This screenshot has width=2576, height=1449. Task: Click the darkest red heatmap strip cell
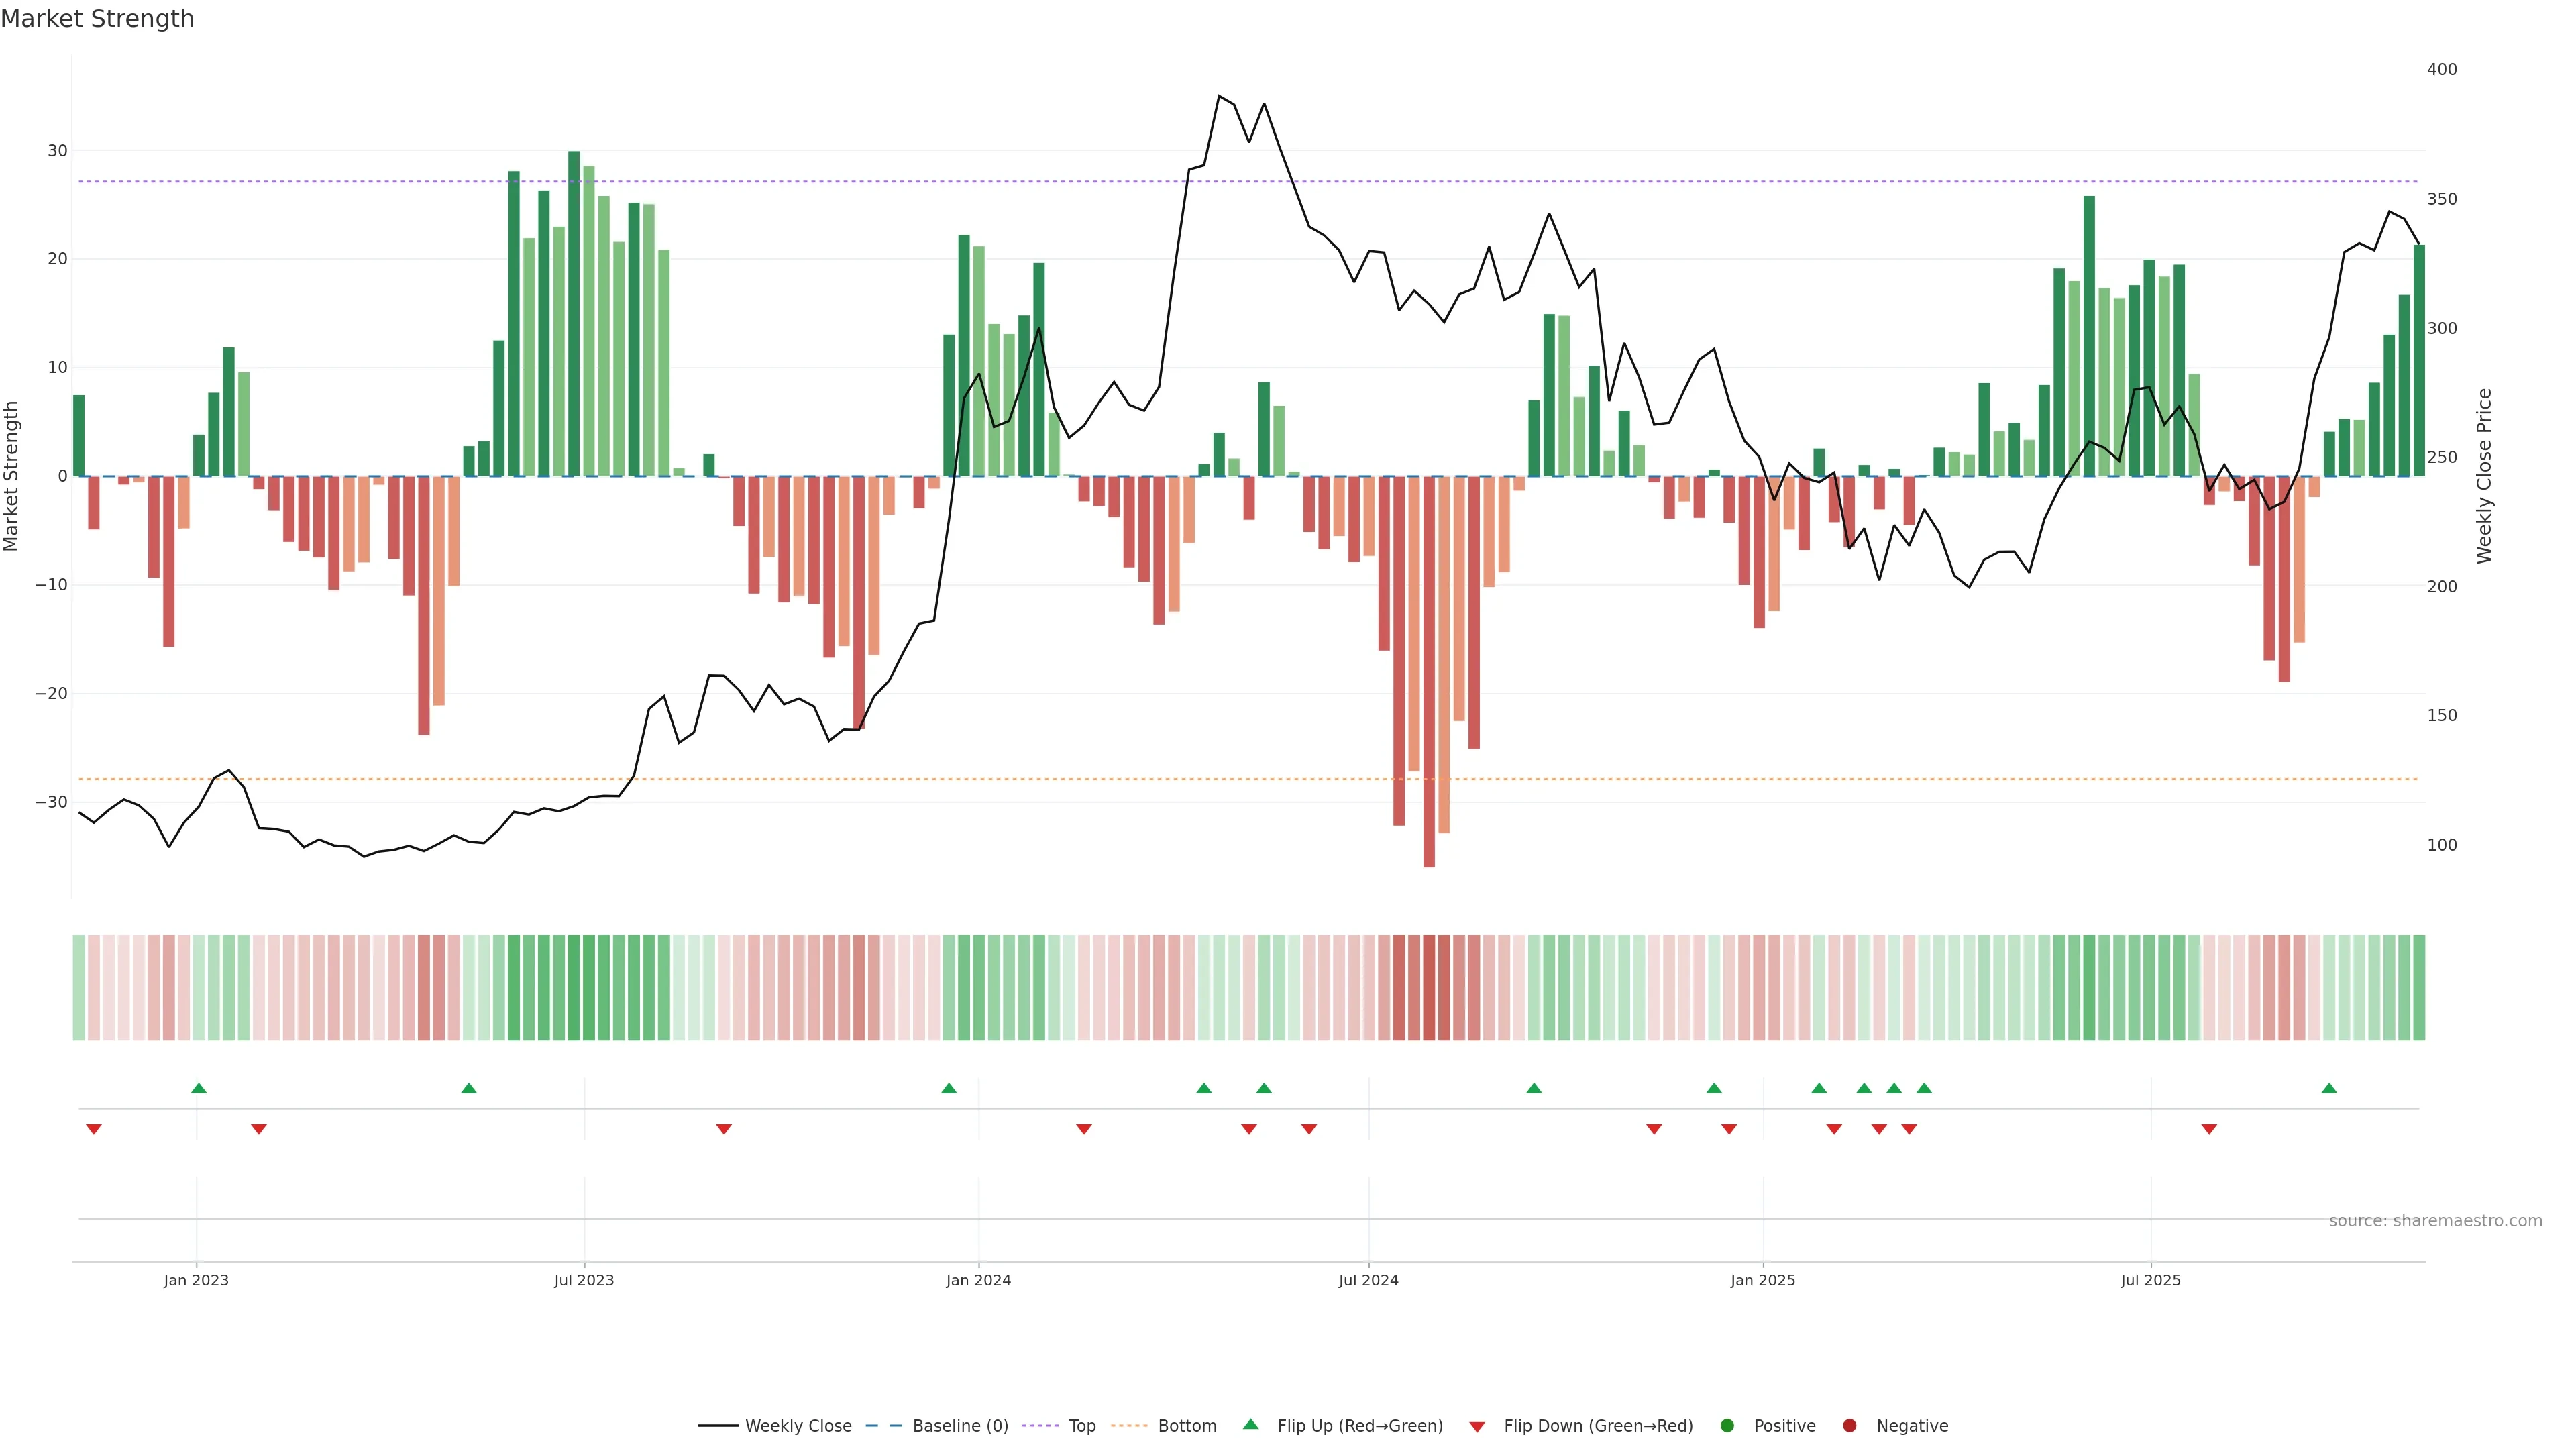(1429, 987)
